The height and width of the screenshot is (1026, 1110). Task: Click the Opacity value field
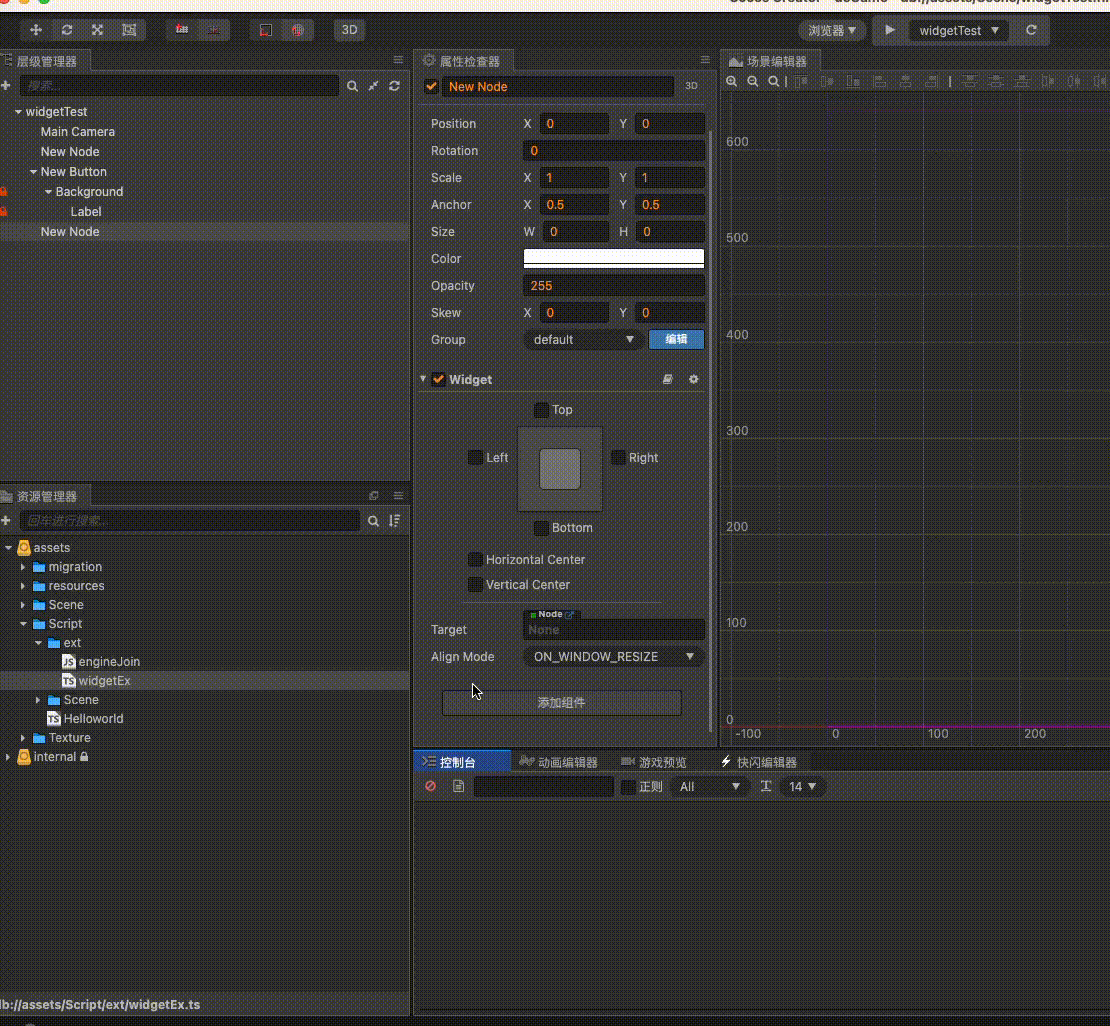coord(614,285)
